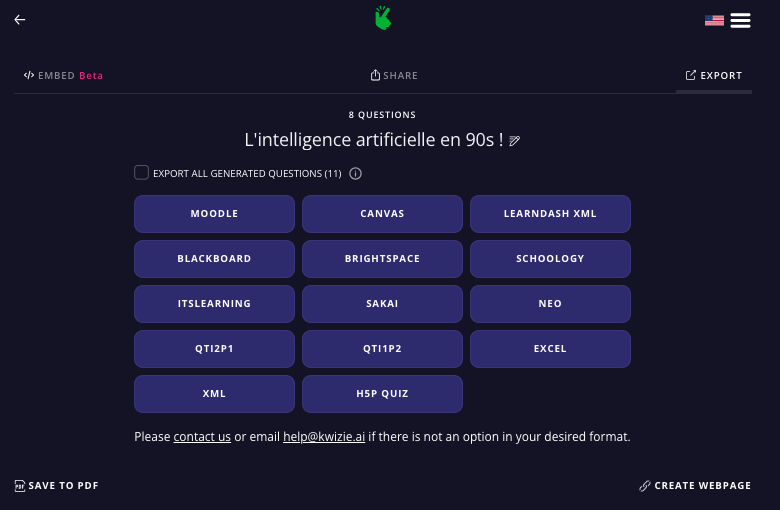
Task: Click the Save to PDF icon
Action: 20,486
